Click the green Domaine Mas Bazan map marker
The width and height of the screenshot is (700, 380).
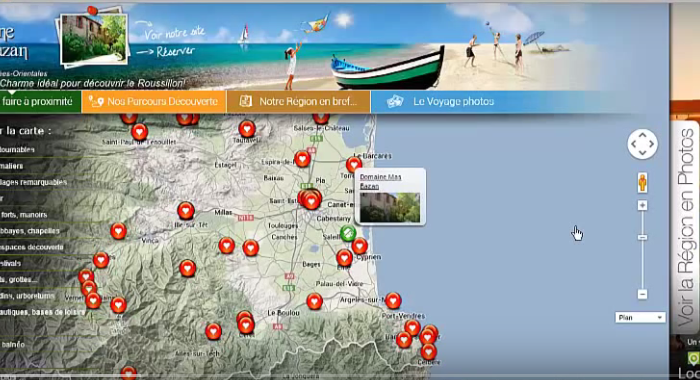coord(348,233)
